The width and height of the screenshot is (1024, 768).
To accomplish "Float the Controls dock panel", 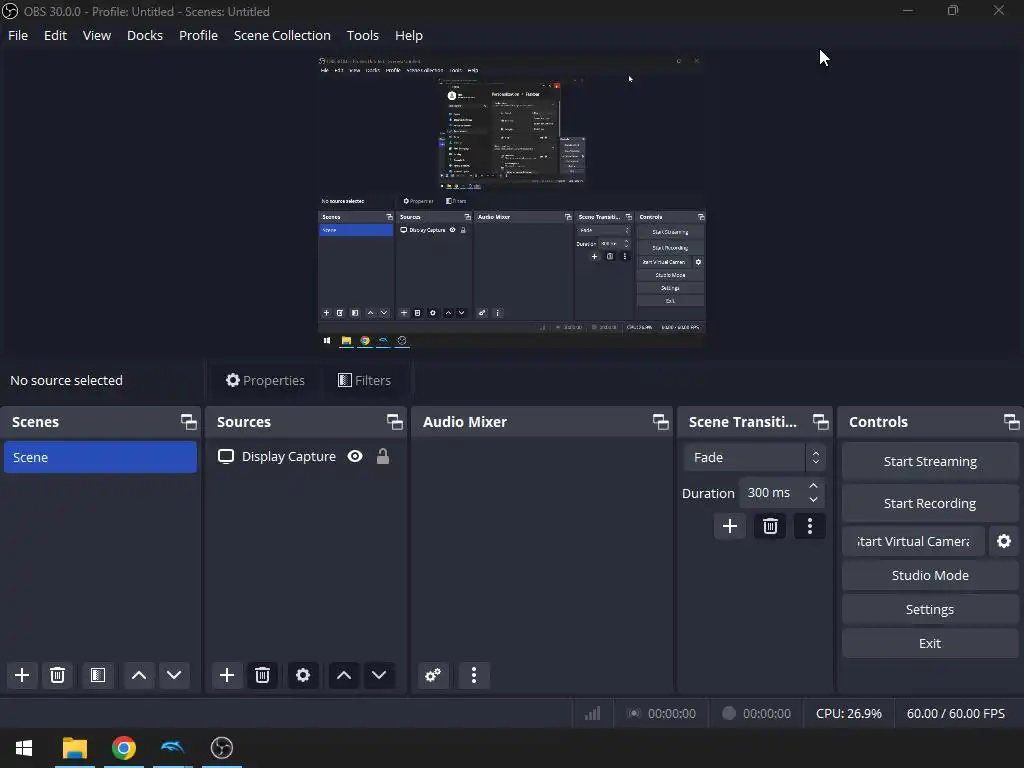I will click(x=1012, y=422).
